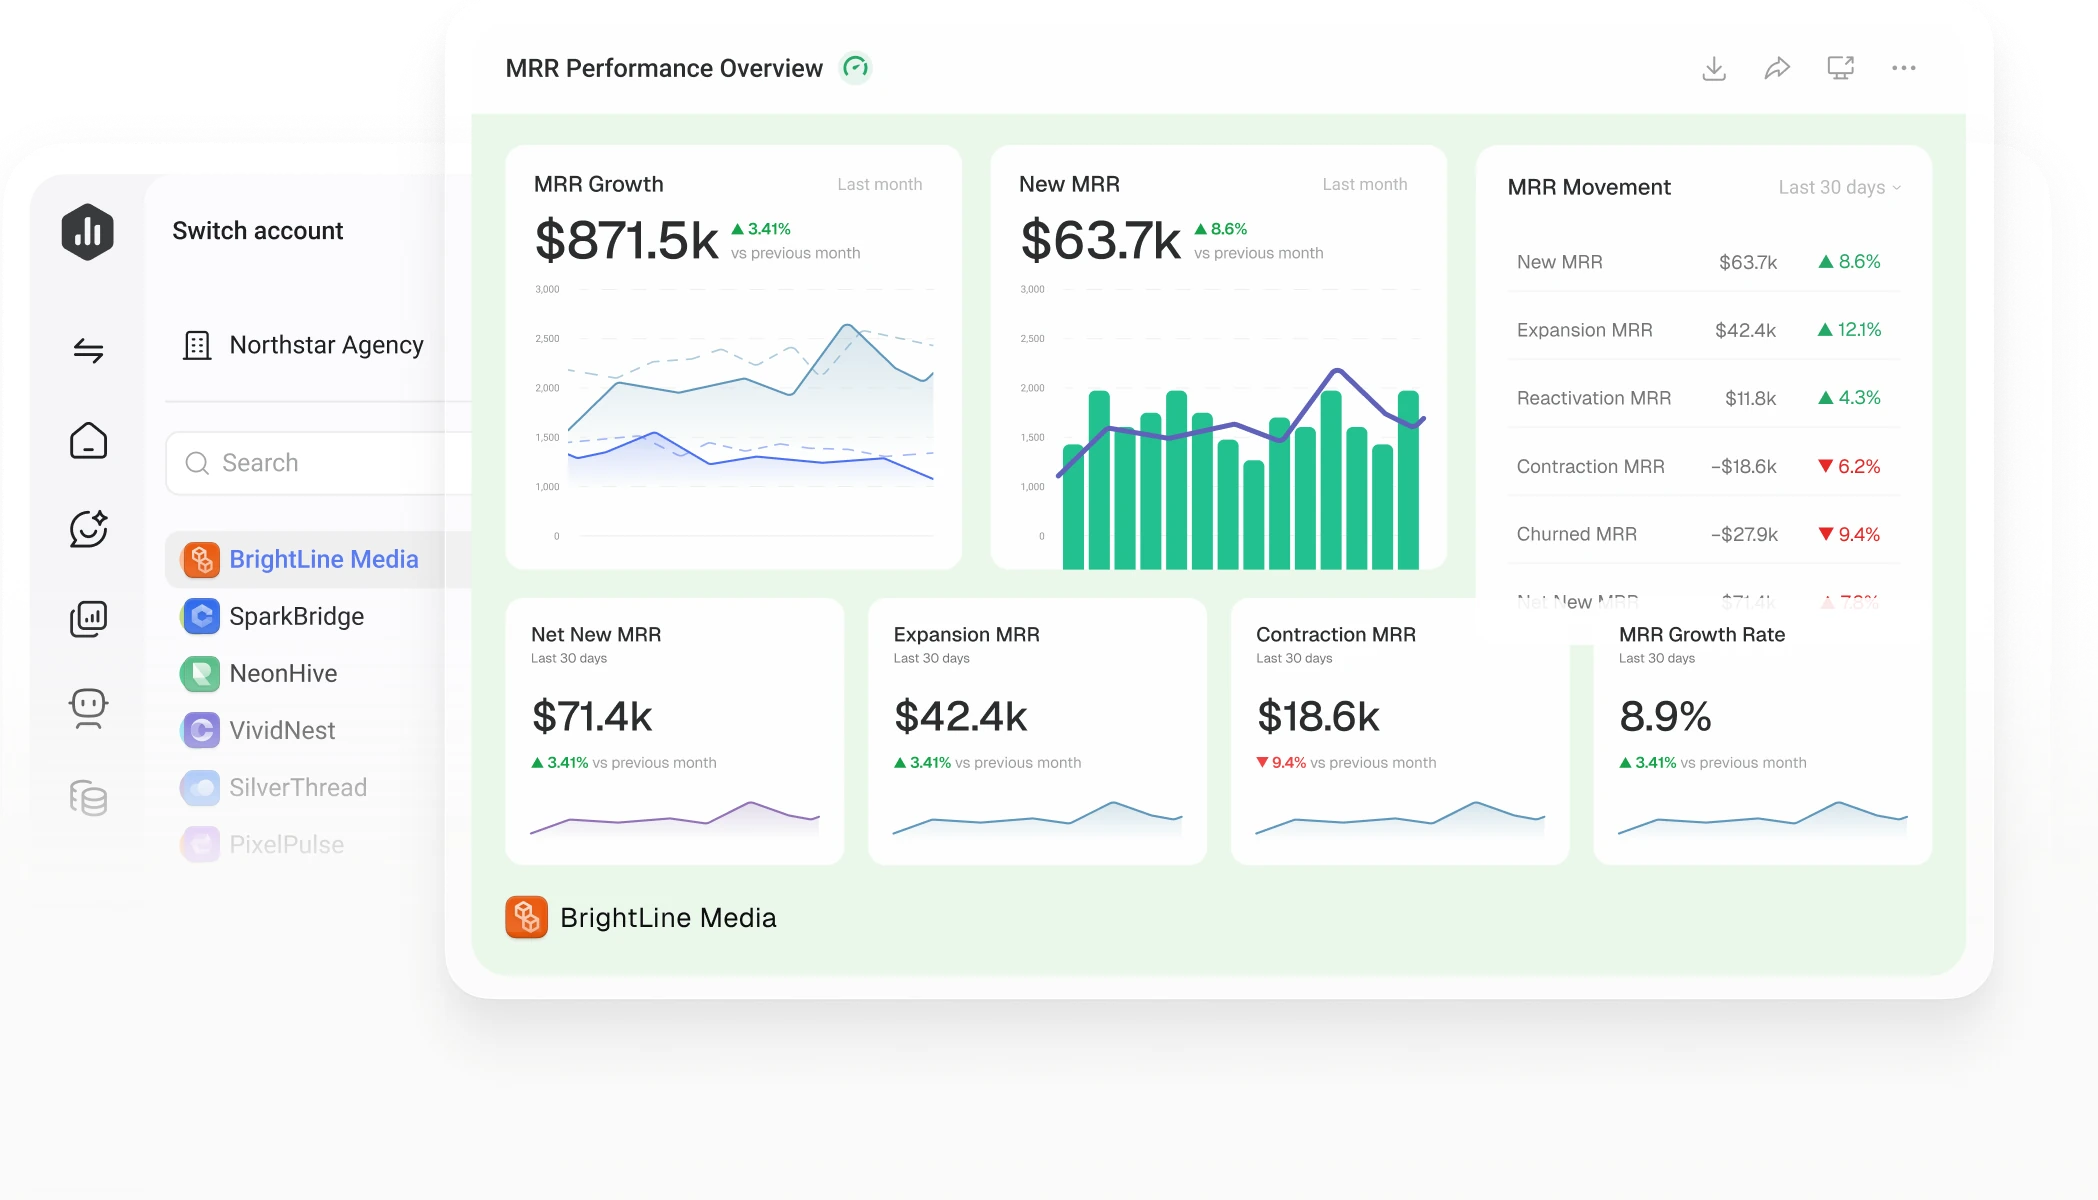This screenshot has height=1200, width=2098.
Task: Click the Northstar Agency entry
Action: click(x=304, y=345)
